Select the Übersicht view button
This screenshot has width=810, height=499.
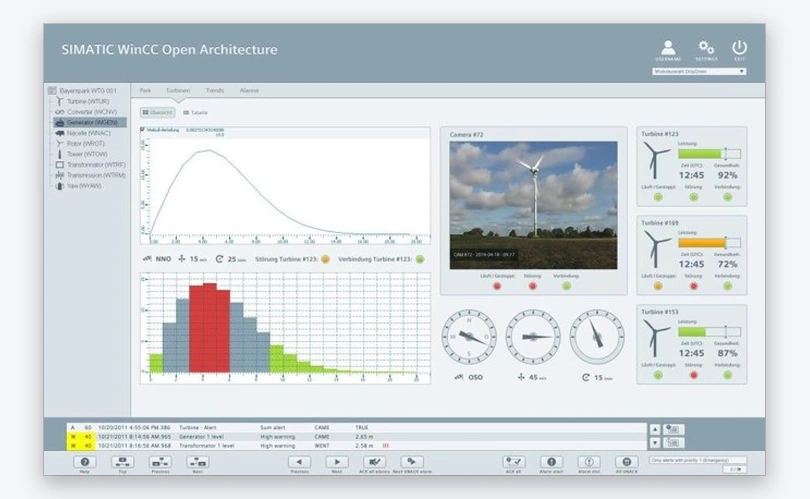tap(158, 112)
